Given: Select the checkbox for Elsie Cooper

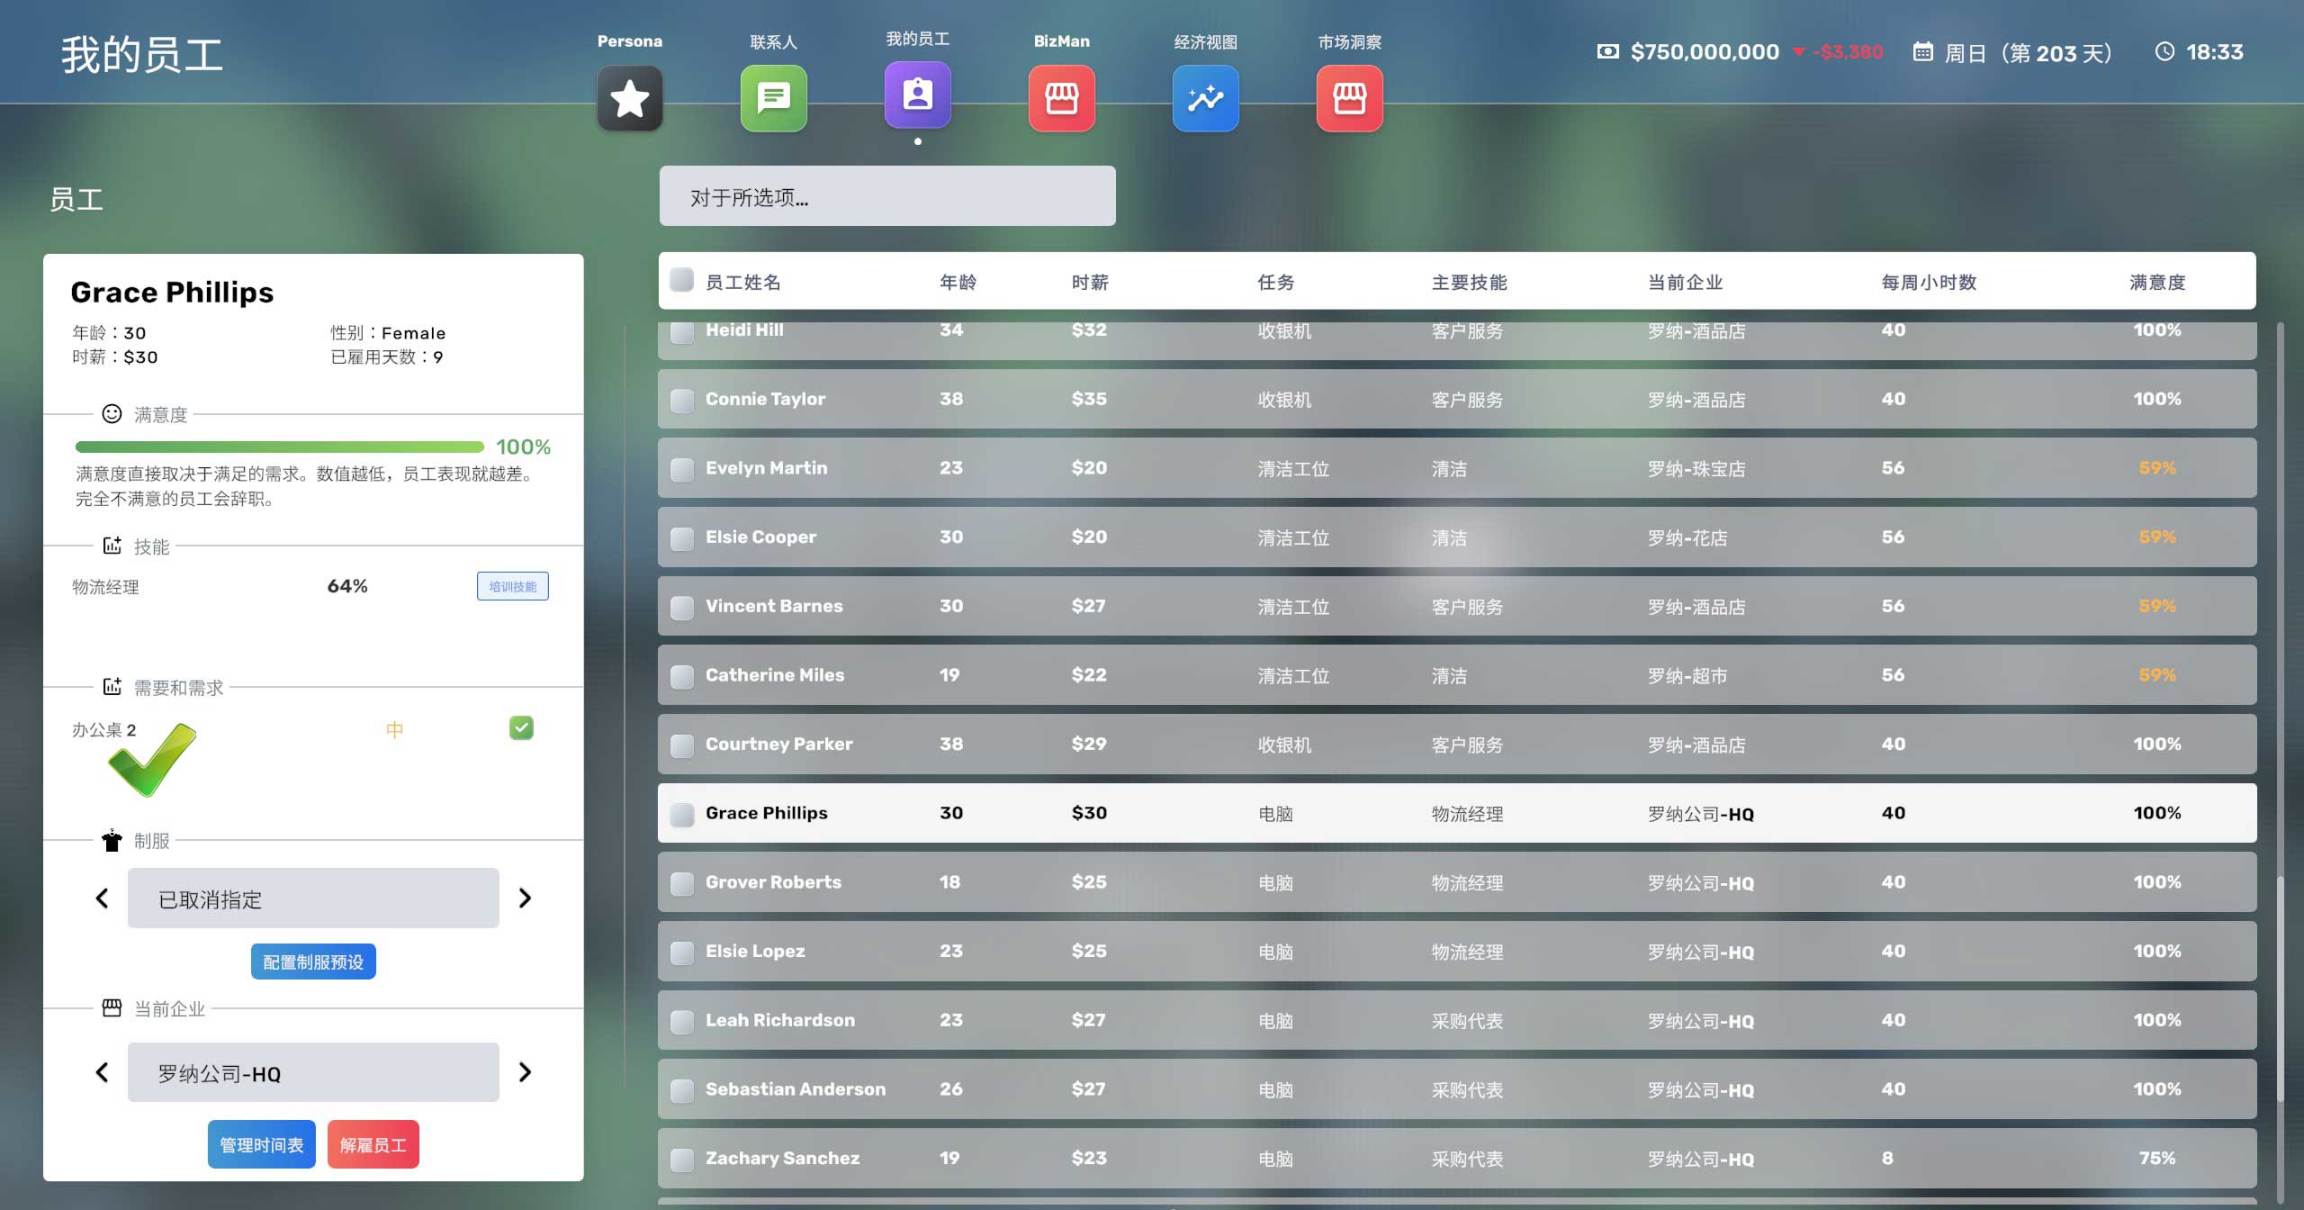Looking at the screenshot, I should 682,538.
